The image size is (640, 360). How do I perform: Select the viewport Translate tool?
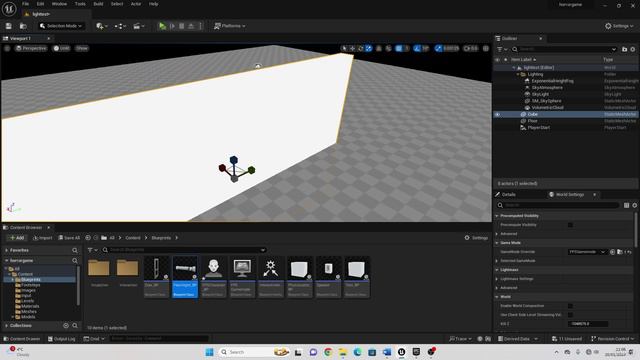(x=352, y=48)
